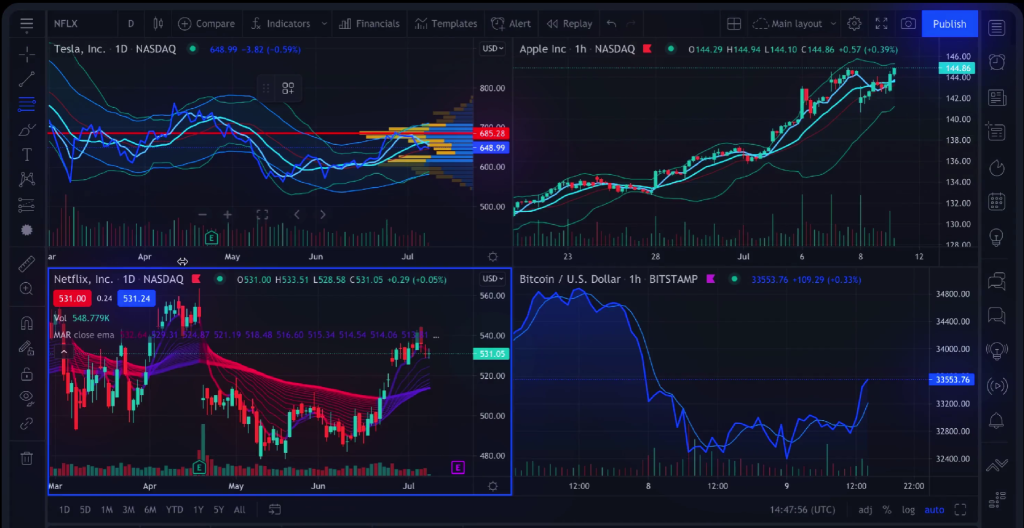Open the Main layout dropdown

coord(795,24)
